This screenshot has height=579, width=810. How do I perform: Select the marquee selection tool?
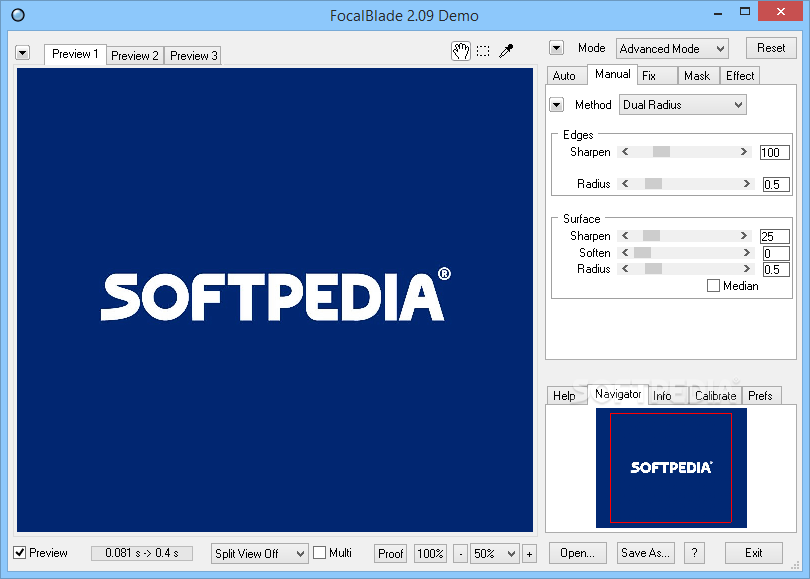tap(484, 51)
